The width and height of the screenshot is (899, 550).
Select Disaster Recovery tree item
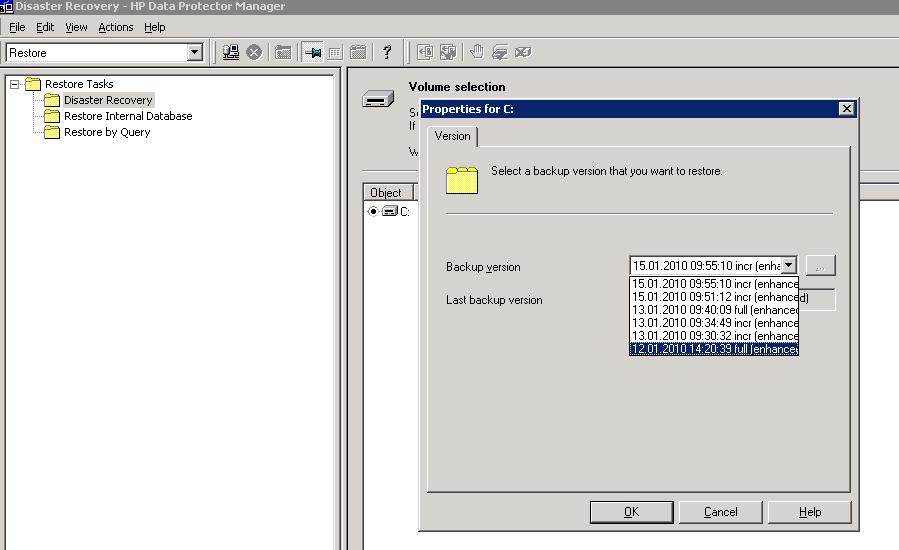tap(108, 100)
